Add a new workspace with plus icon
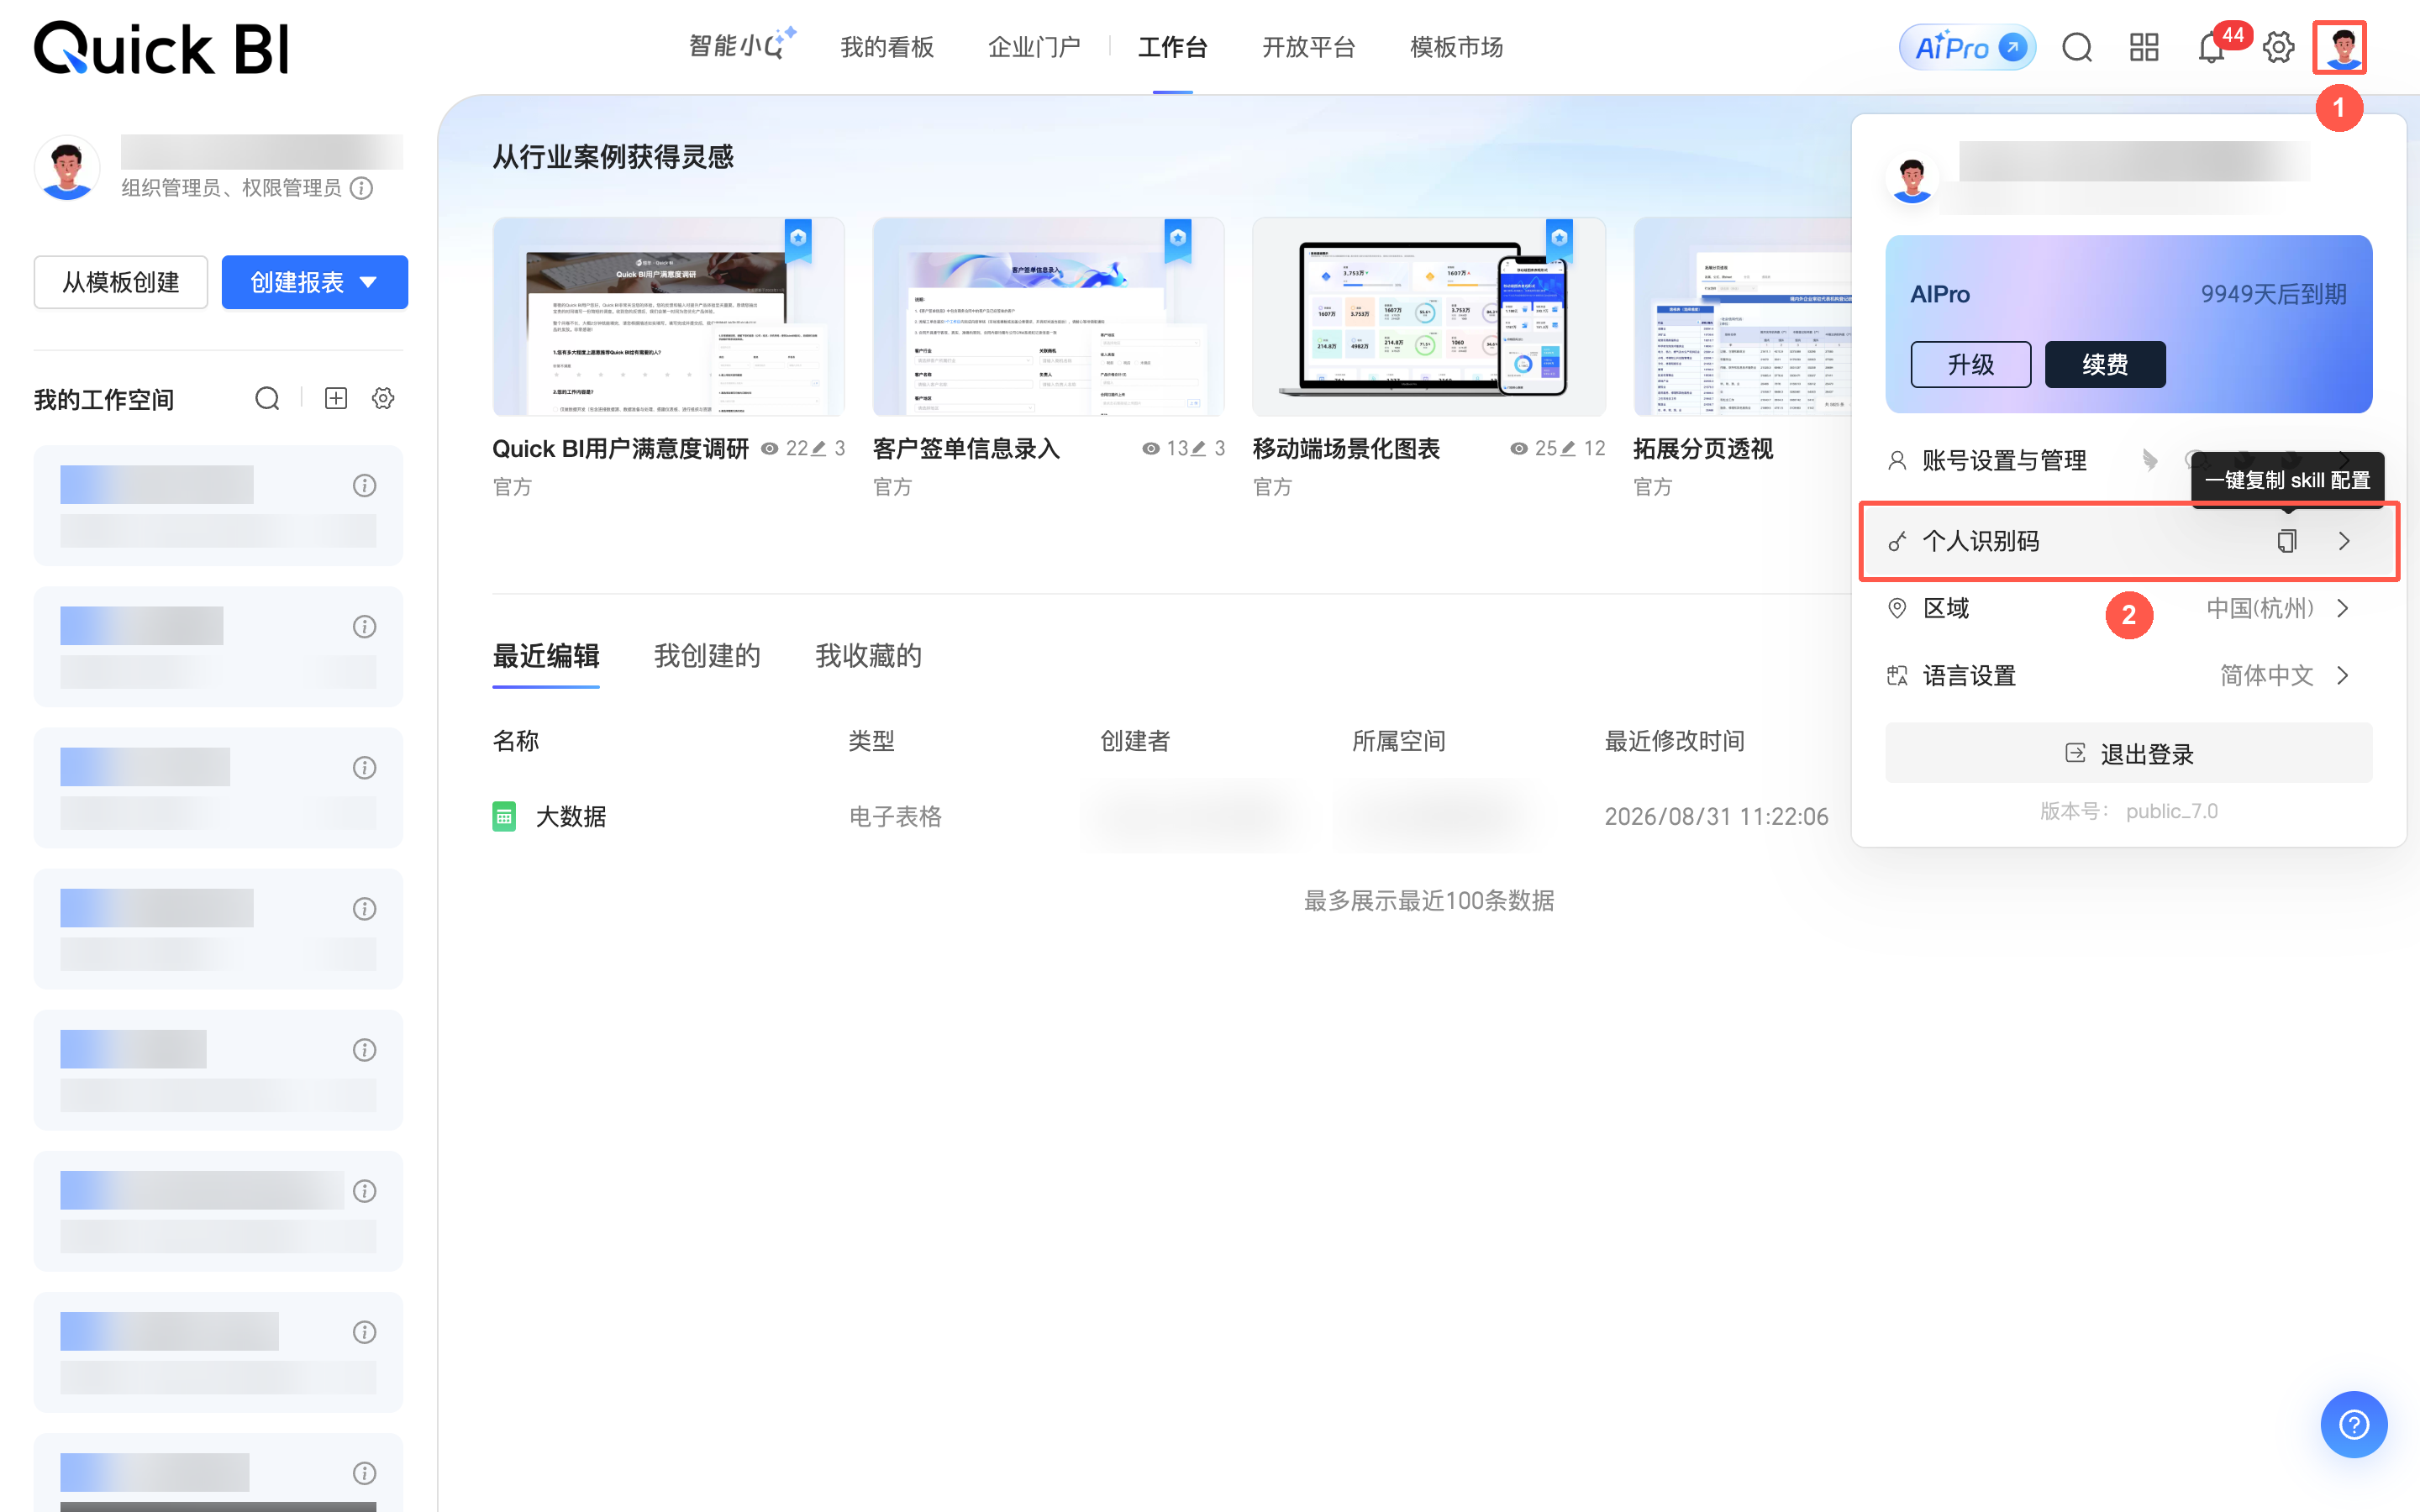Image resolution: width=2420 pixels, height=1512 pixels. coord(336,399)
